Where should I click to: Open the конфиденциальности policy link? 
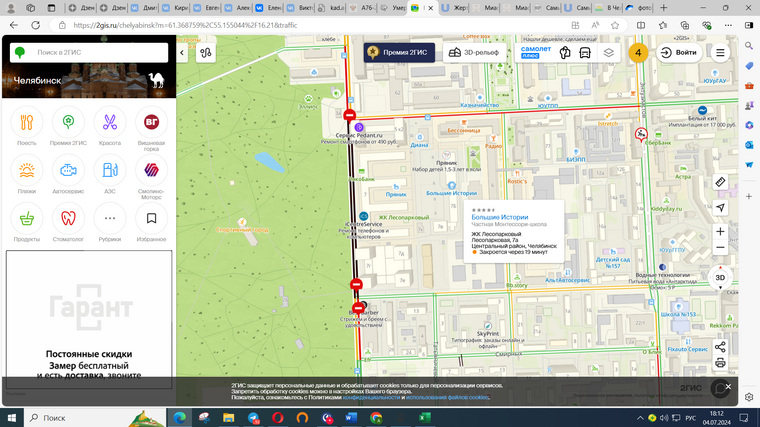pos(371,397)
